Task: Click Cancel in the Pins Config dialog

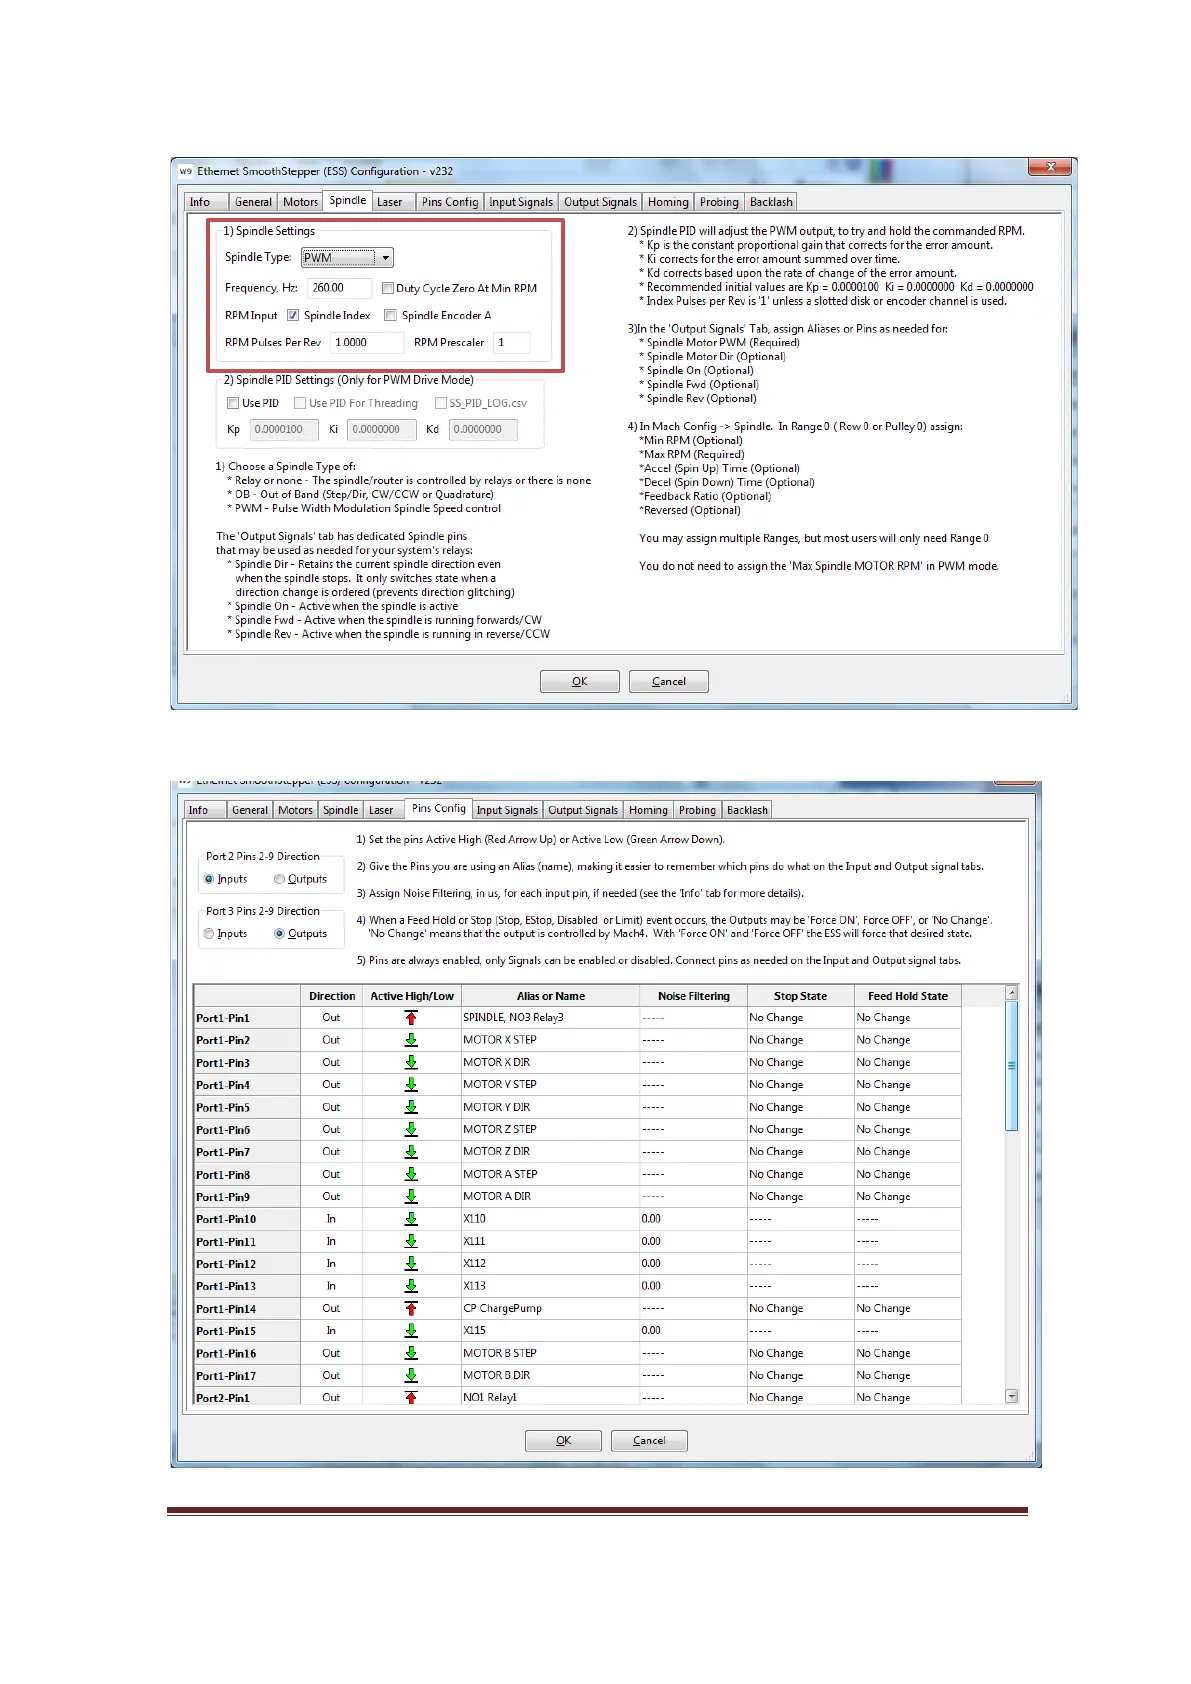Action: point(649,1441)
